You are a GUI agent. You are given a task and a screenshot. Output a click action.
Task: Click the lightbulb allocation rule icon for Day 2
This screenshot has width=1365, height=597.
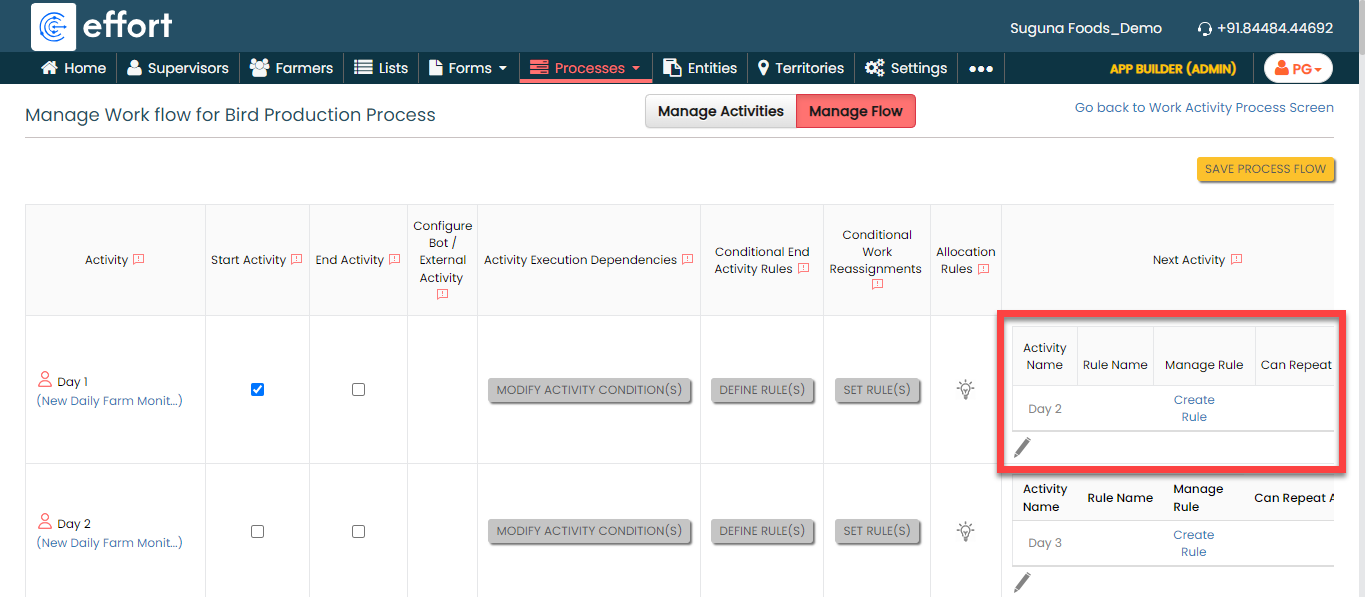click(965, 531)
